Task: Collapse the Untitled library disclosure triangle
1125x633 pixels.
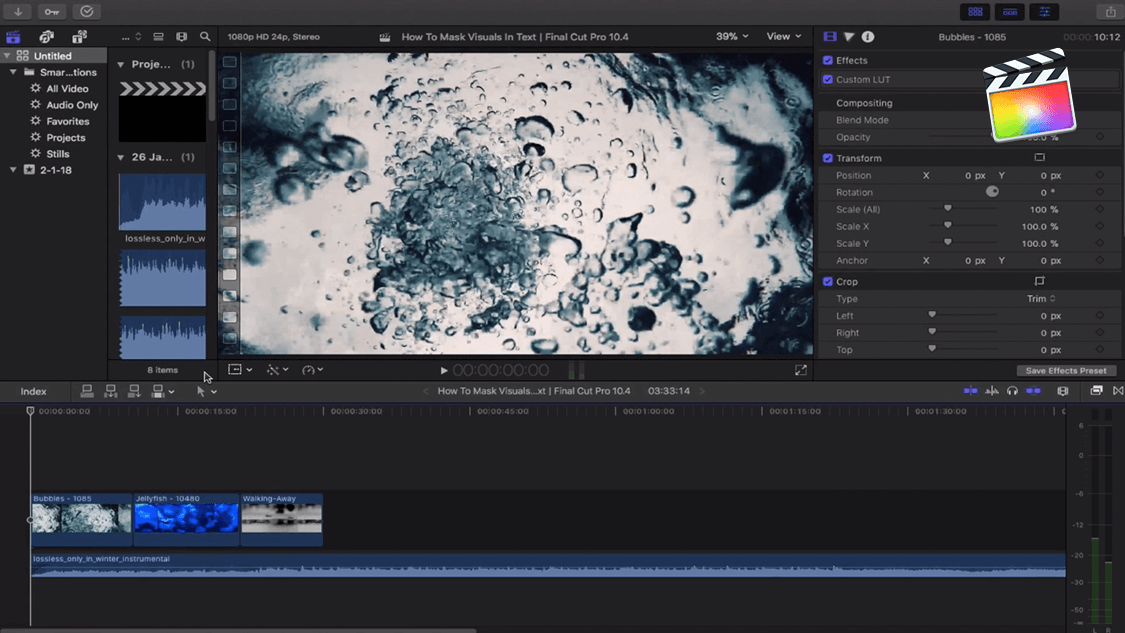Action: pos(8,56)
